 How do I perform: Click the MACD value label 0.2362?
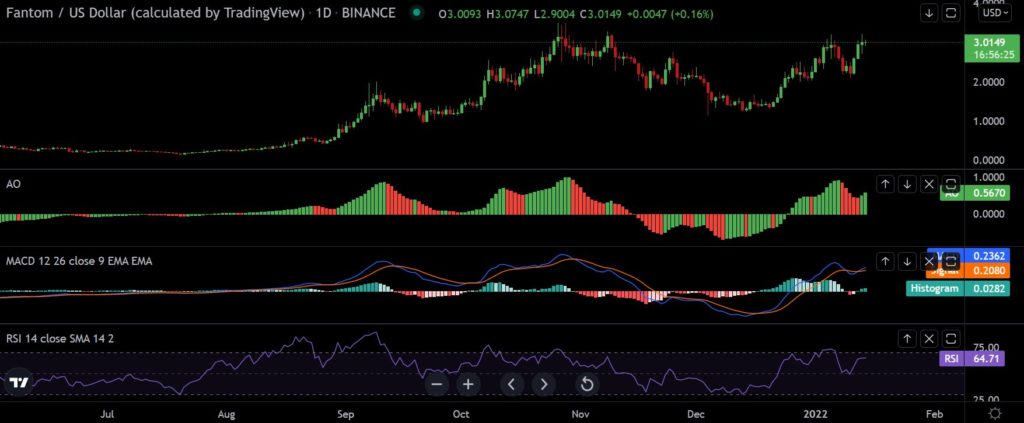pyautogui.click(x=987, y=256)
